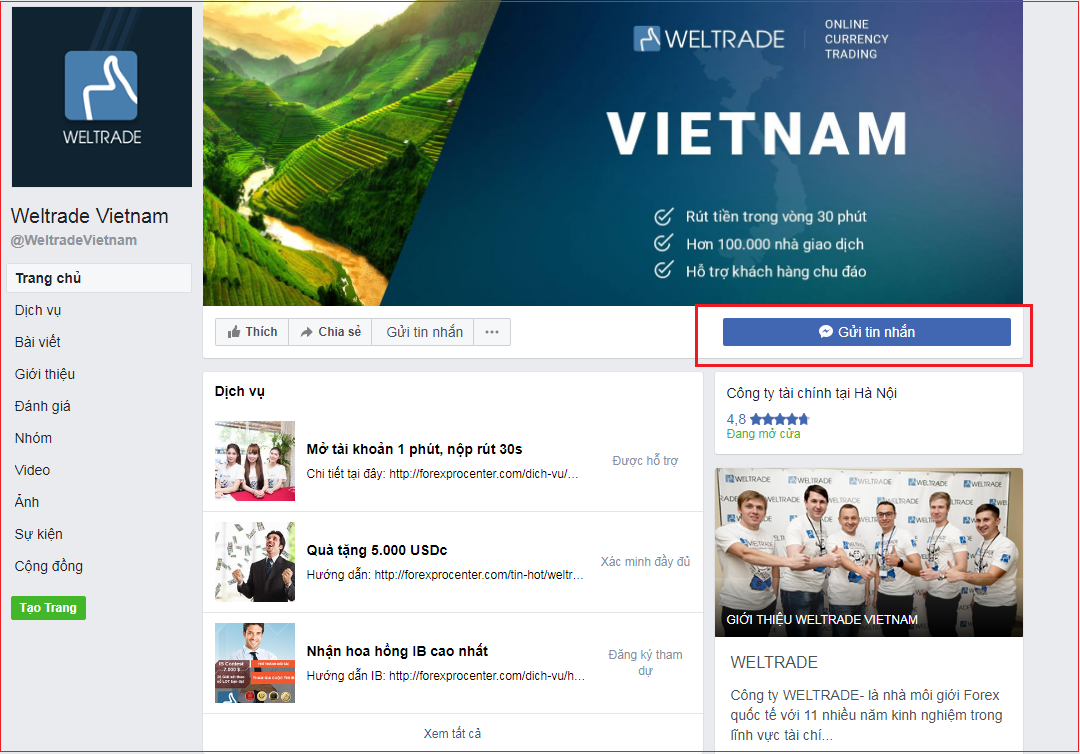The width and height of the screenshot is (1080, 754).
Task: Click Hướng dẫn IB link text
Action: (x=446, y=676)
